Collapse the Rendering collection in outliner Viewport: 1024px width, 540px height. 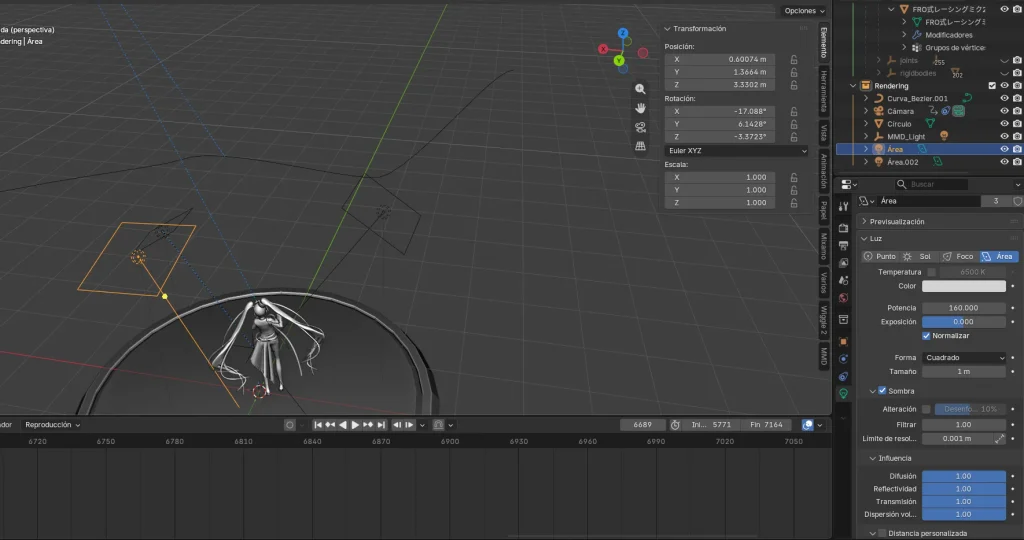click(x=853, y=86)
